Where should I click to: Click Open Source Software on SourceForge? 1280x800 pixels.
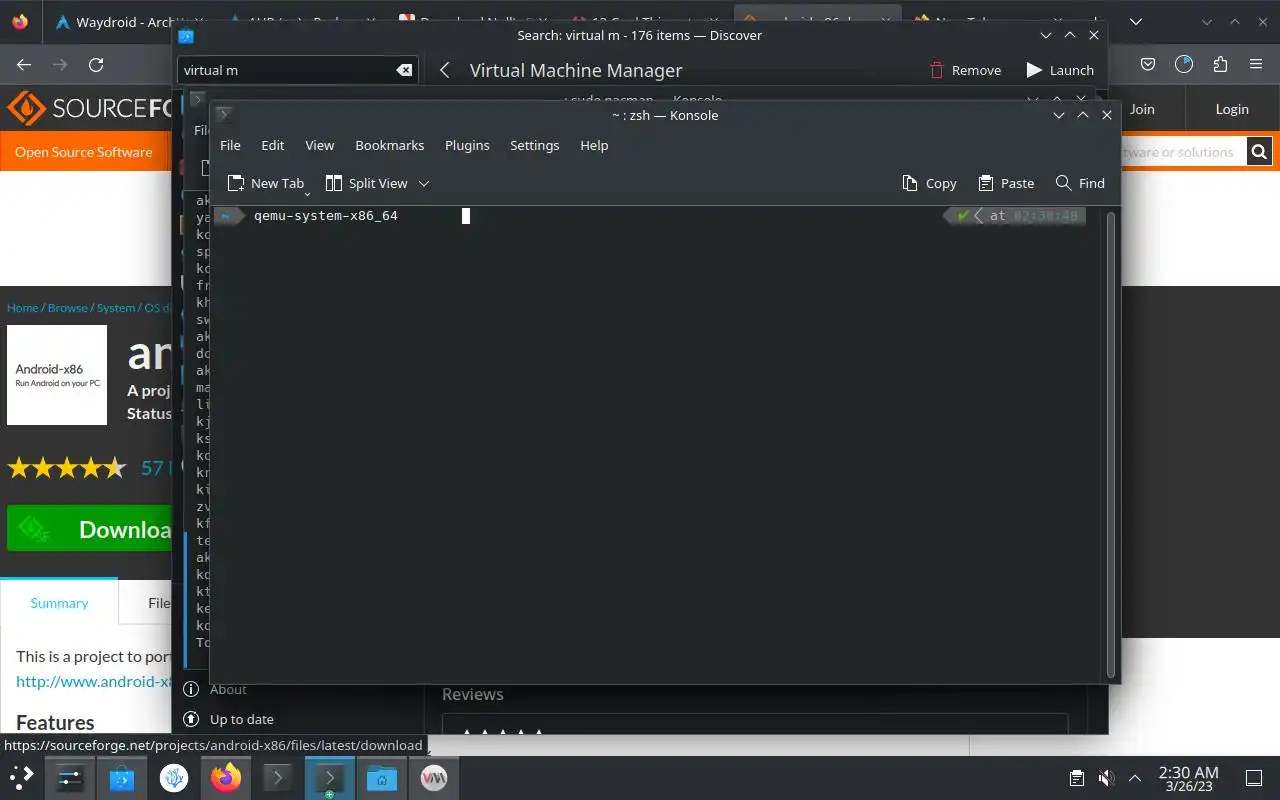(84, 152)
